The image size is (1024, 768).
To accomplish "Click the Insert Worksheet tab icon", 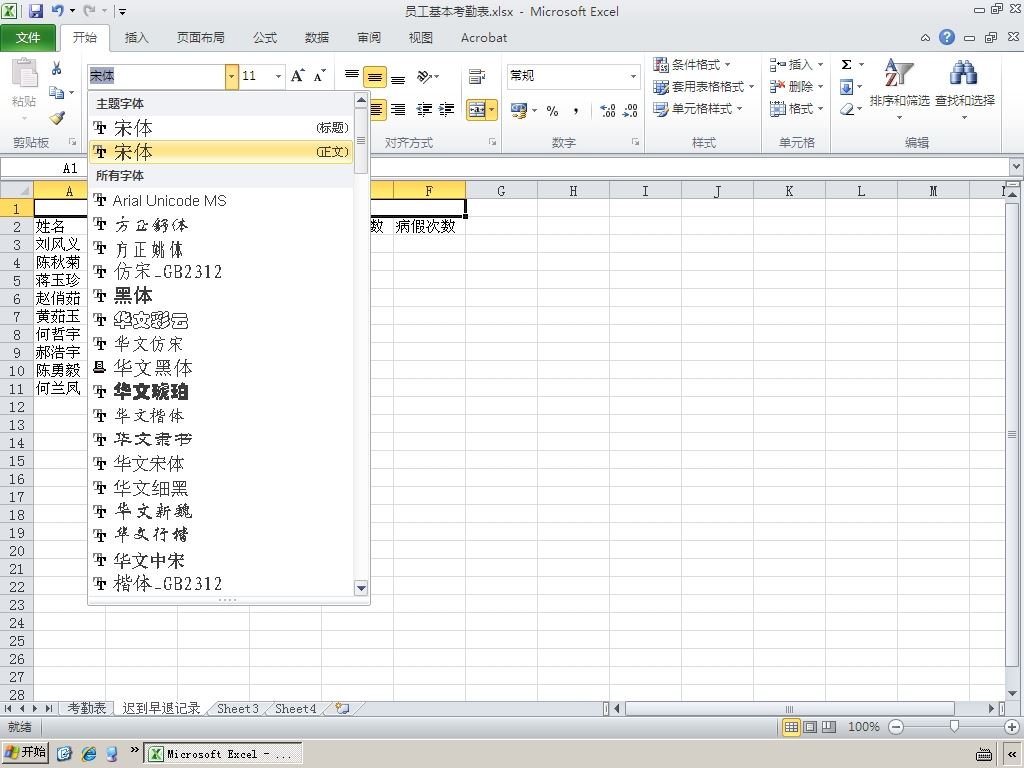I will (x=342, y=709).
